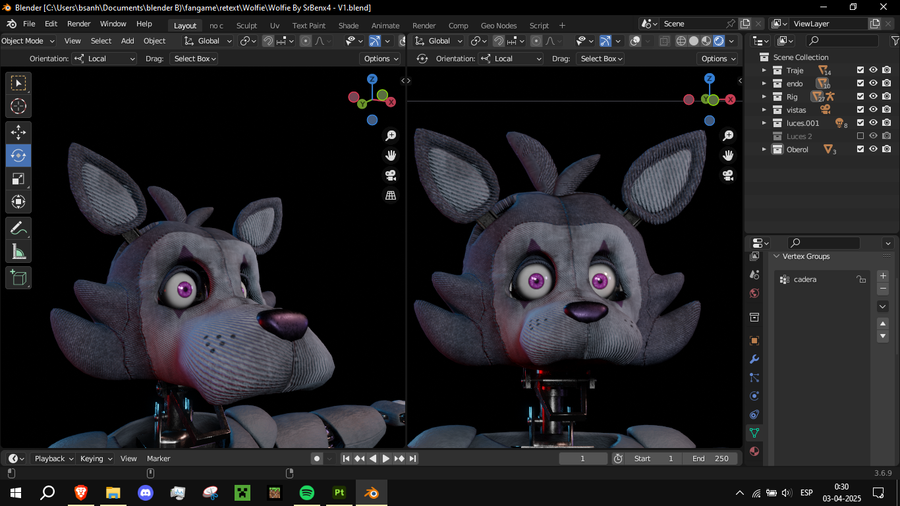Toggle lock on cadera vertex group
900x506 pixels.
861,279
